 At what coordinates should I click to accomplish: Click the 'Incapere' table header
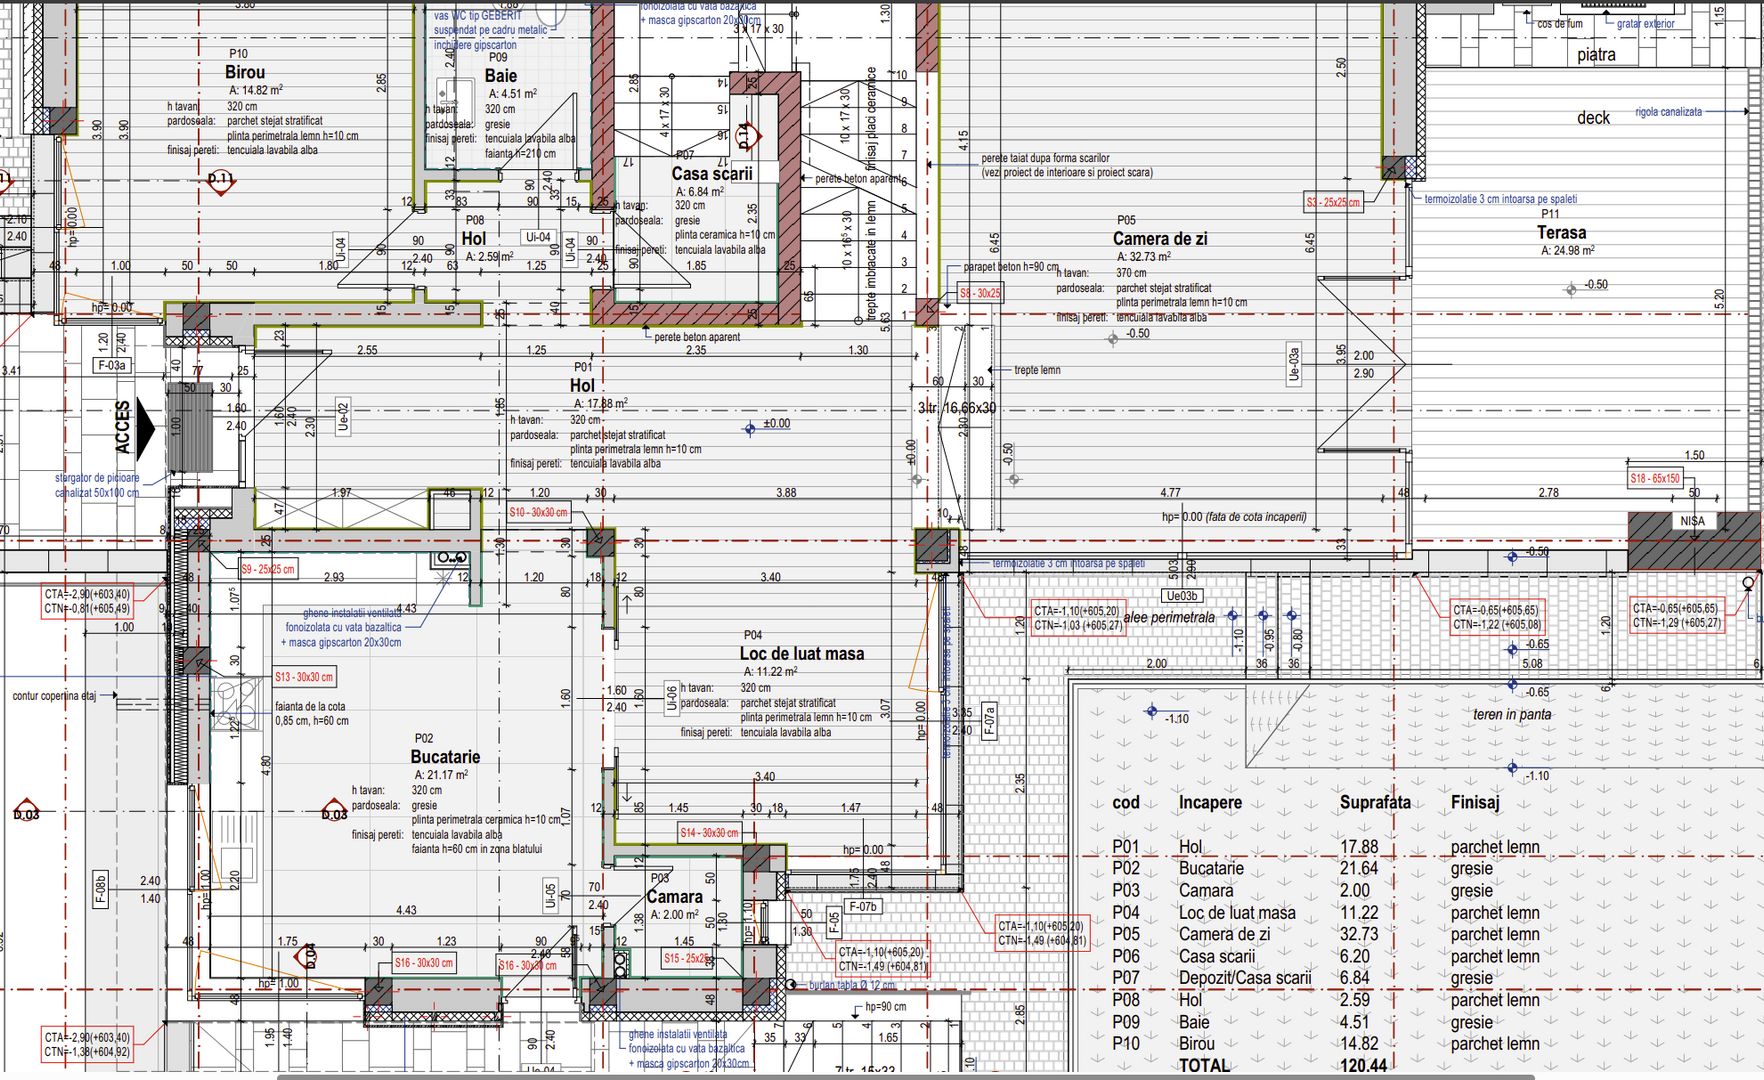pyautogui.click(x=1210, y=803)
